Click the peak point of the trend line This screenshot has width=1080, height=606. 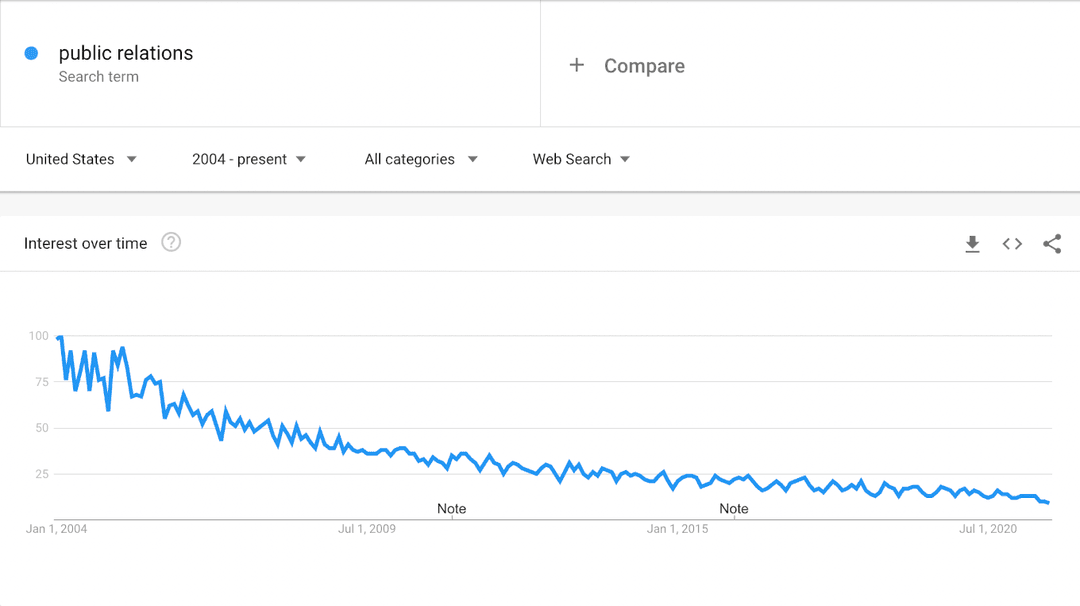tap(60, 337)
